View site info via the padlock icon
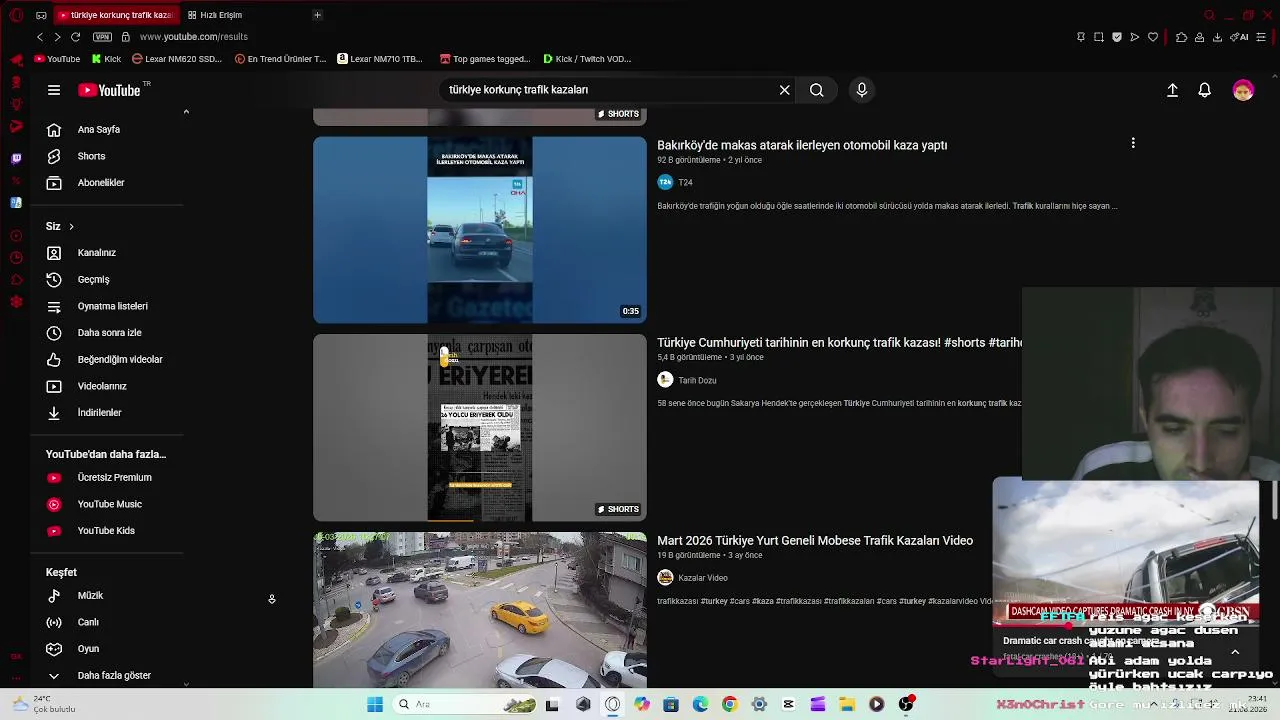This screenshot has height=720, width=1280. 125,37
